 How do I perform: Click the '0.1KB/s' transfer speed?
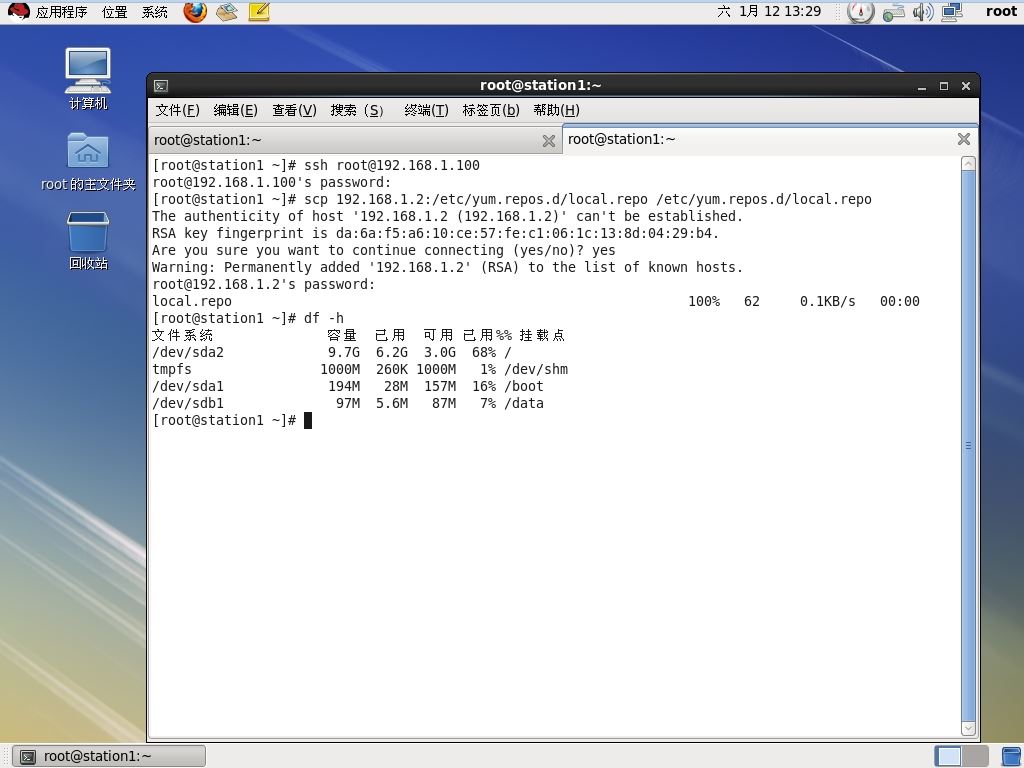tap(827, 302)
